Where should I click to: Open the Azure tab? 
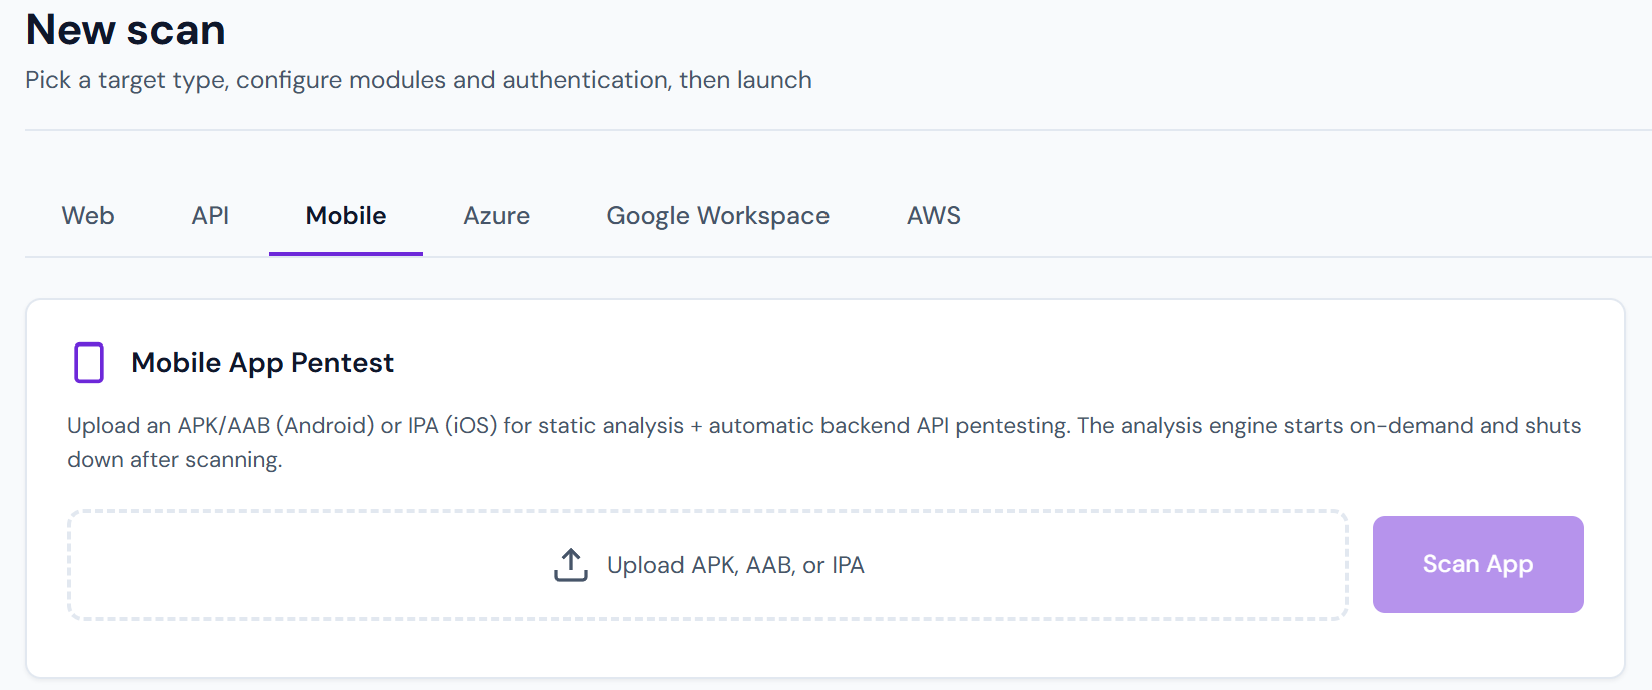tap(496, 216)
